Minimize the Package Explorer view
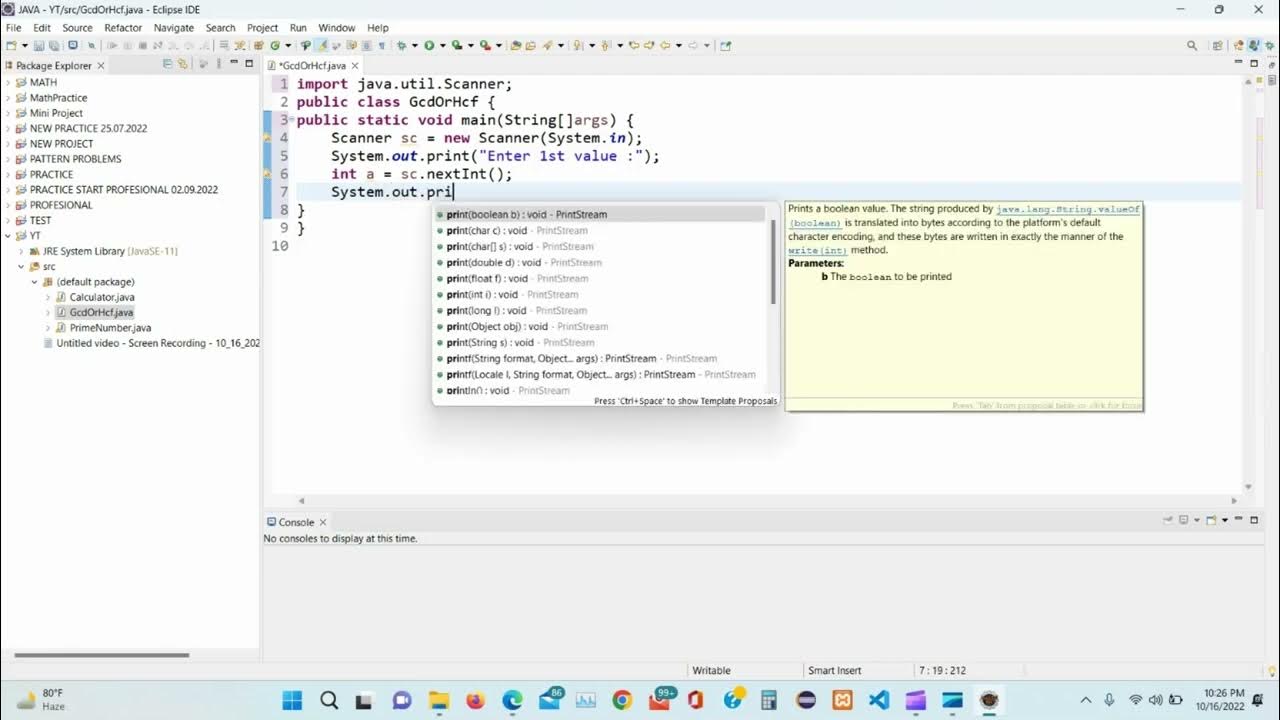The image size is (1280, 720). tap(234, 62)
